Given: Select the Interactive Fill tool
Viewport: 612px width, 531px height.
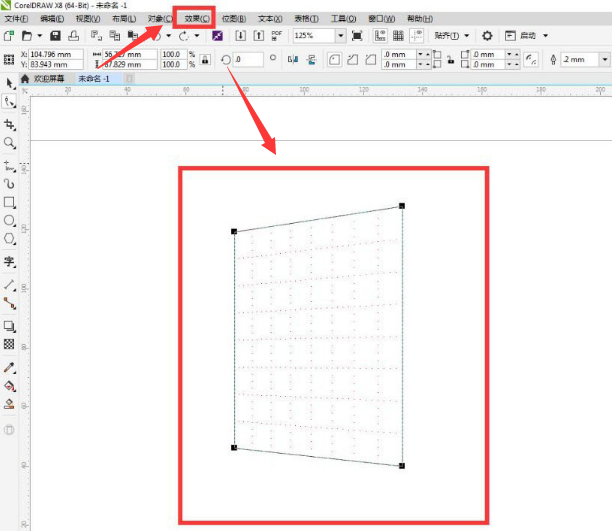Looking at the screenshot, I should coord(9,386).
